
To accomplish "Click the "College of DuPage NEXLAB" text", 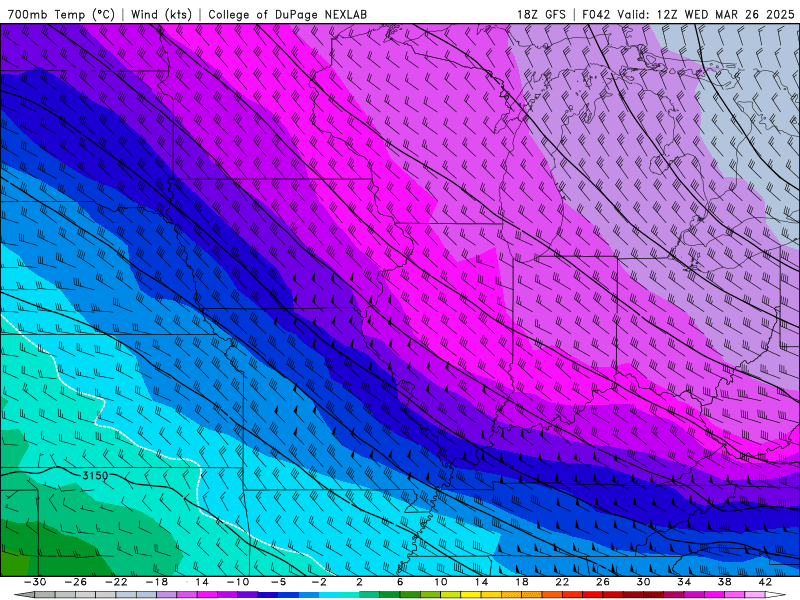I will point(287,15).
